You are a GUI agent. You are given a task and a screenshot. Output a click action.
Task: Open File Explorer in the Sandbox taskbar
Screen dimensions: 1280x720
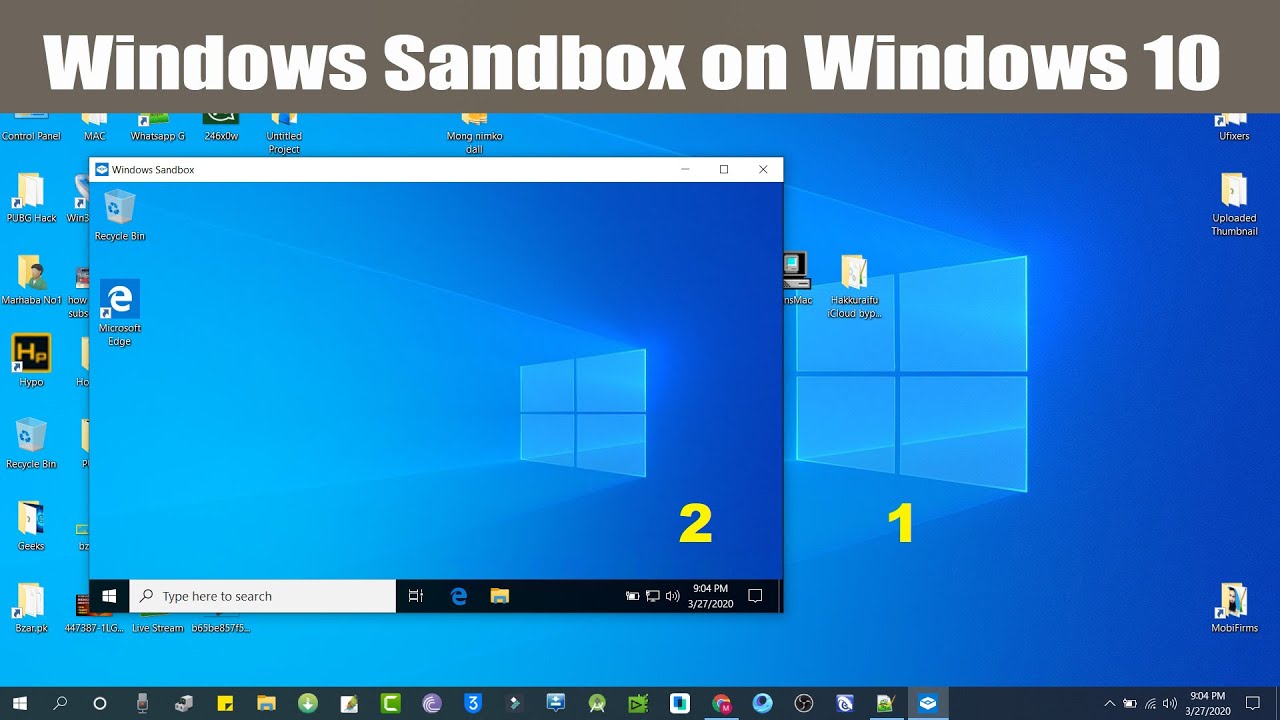point(500,596)
